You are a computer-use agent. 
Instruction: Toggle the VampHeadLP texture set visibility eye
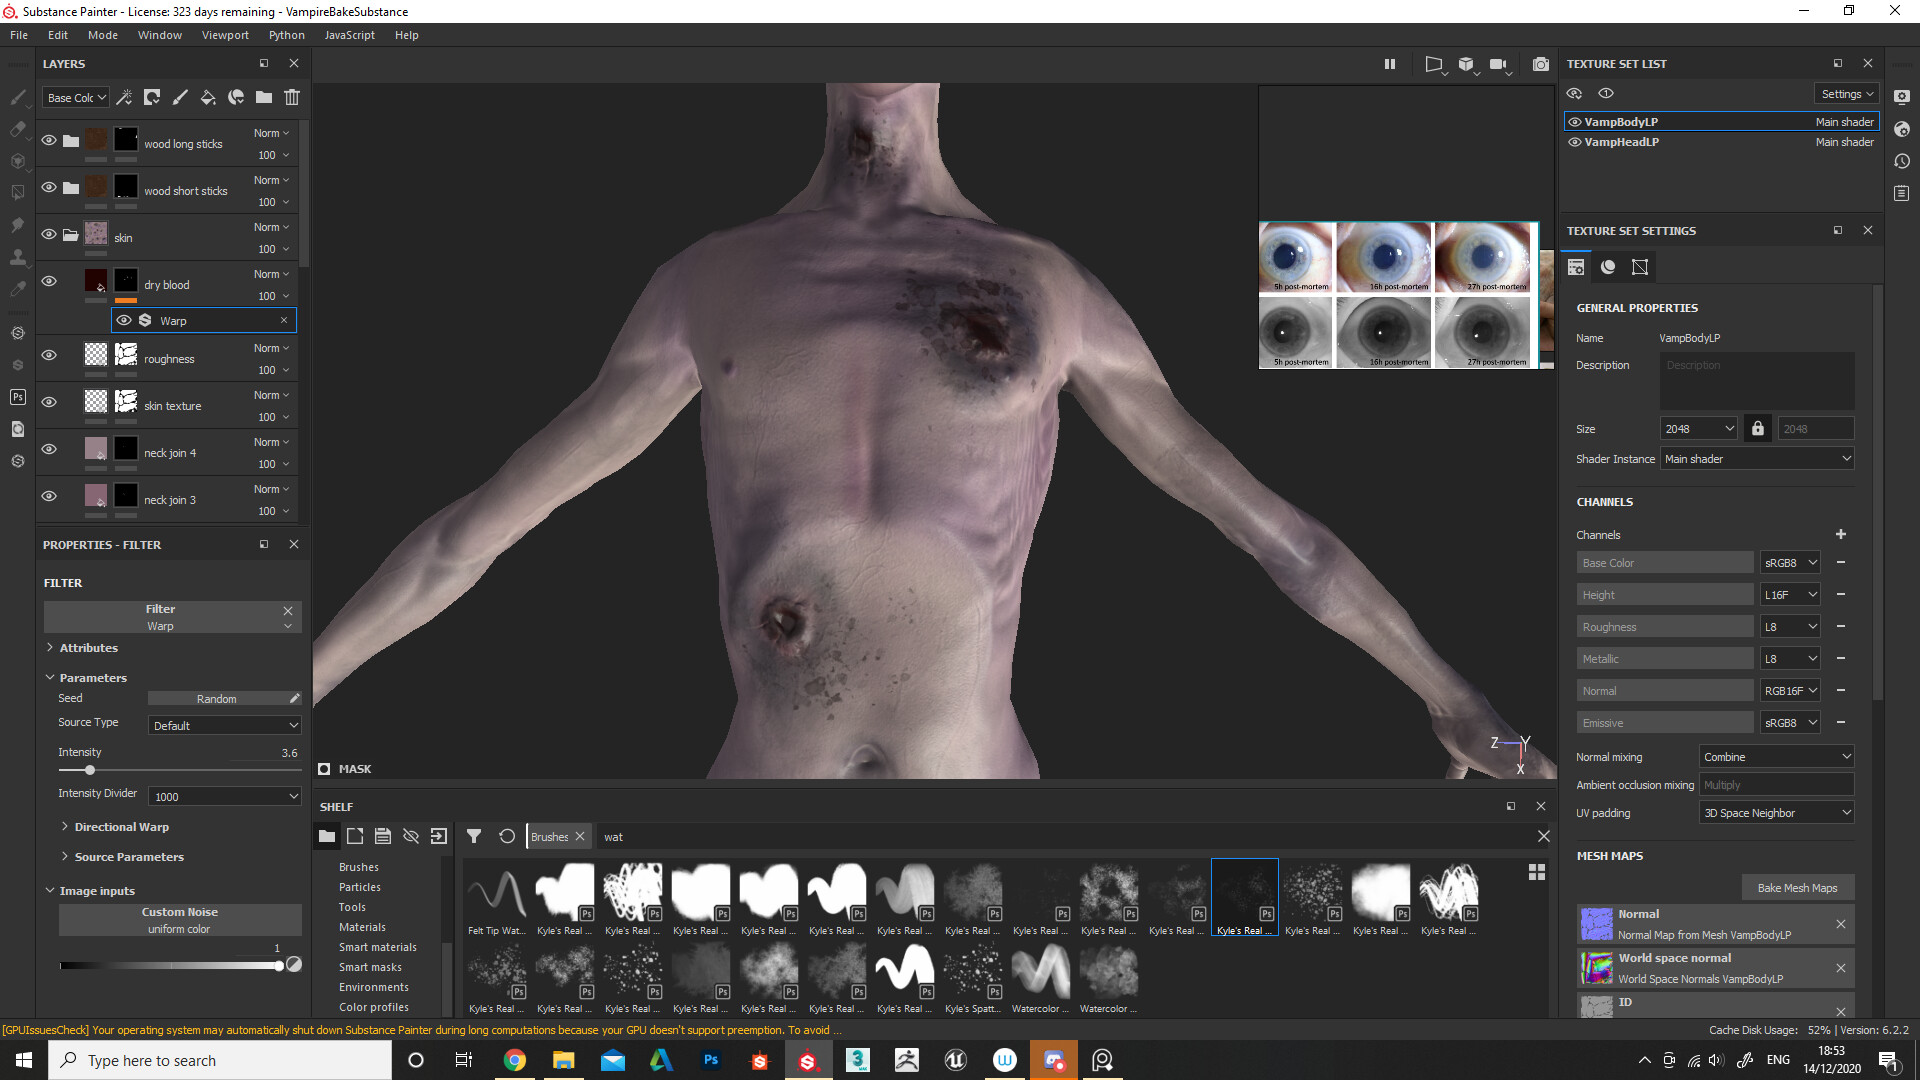pyautogui.click(x=1574, y=142)
